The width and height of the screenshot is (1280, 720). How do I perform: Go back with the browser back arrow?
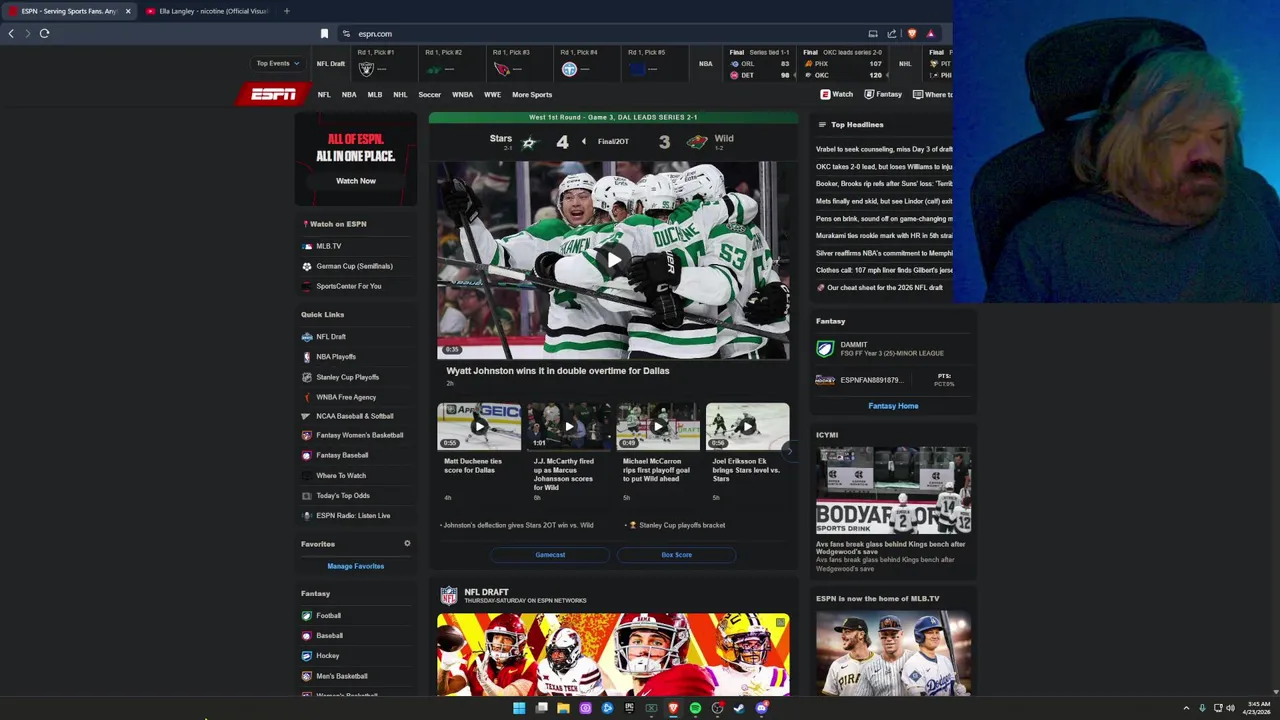pyautogui.click(x=11, y=33)
